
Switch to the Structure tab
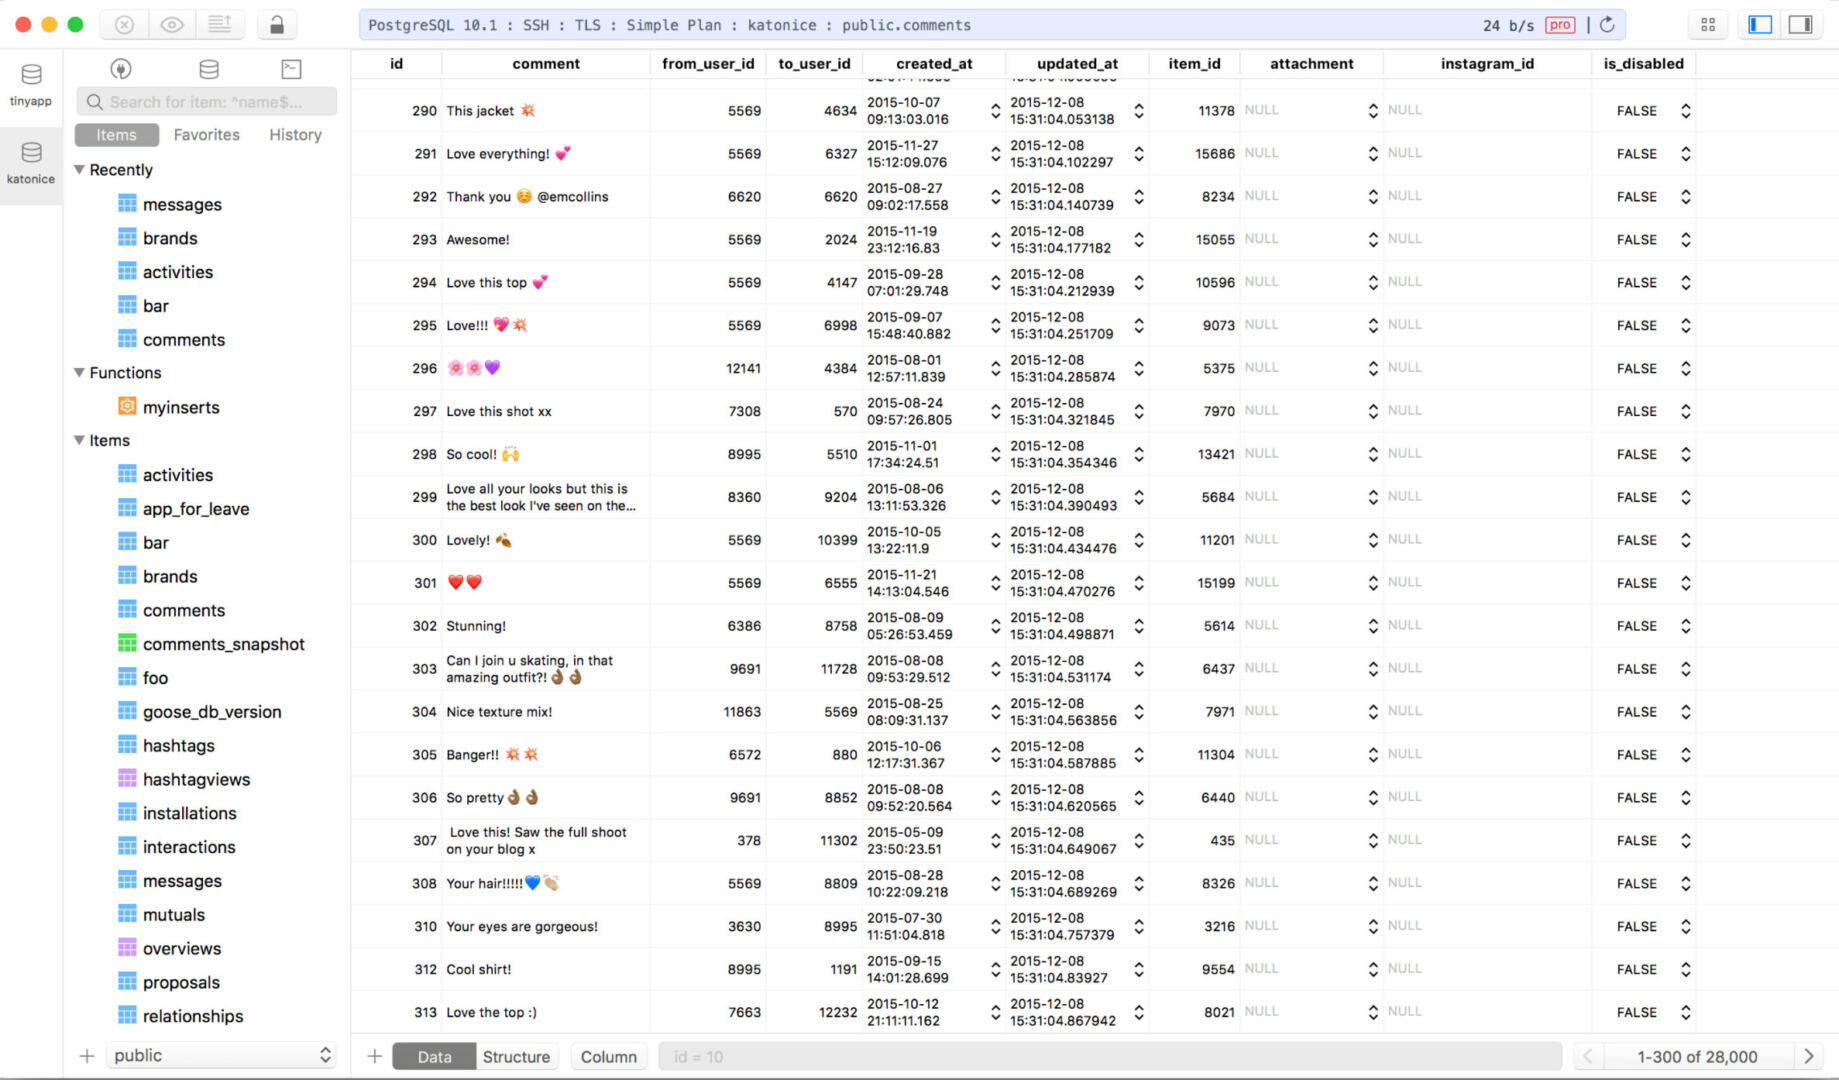(x=516, y=1057)
